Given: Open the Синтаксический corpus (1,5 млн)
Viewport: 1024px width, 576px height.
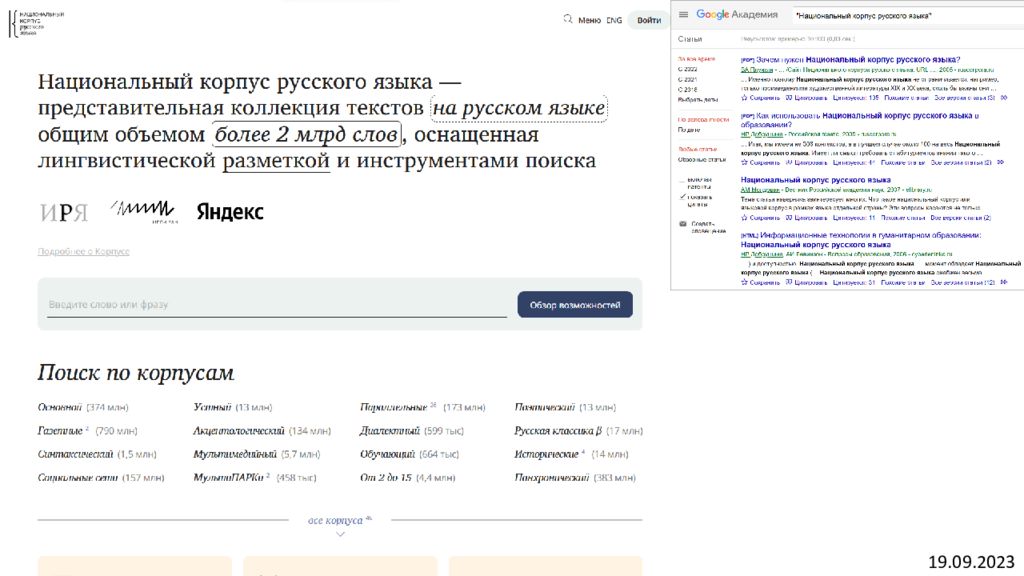Looking at the screenshot, I should click(x=97, y=454).
